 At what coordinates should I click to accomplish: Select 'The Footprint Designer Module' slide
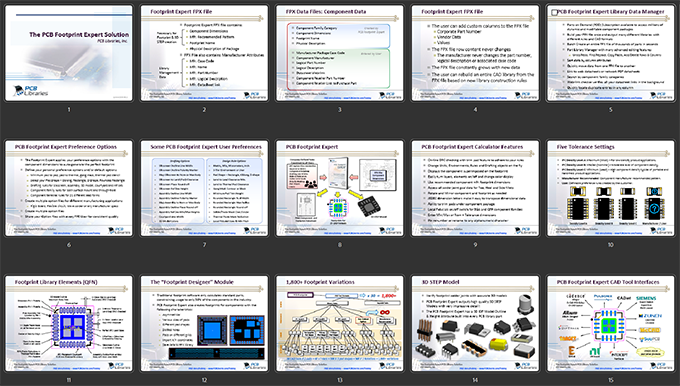pos(204,324)
